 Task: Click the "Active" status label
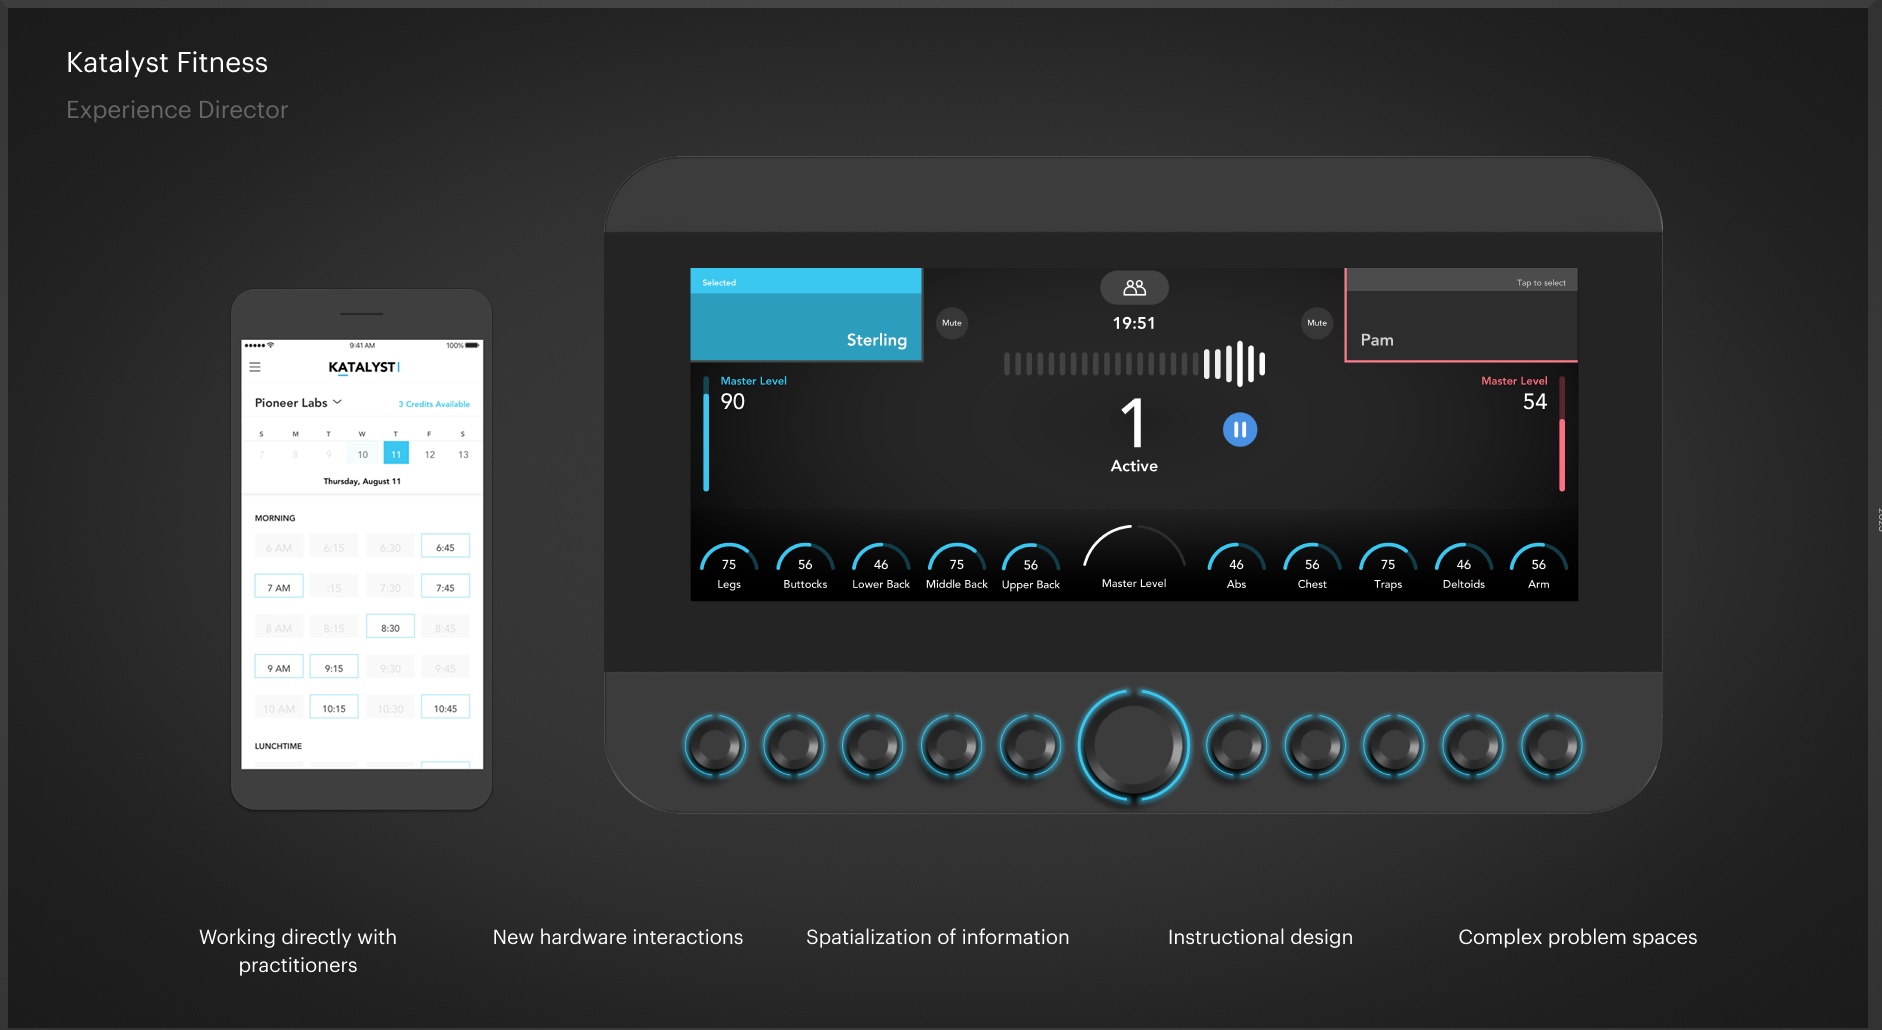coord(1134,466)
